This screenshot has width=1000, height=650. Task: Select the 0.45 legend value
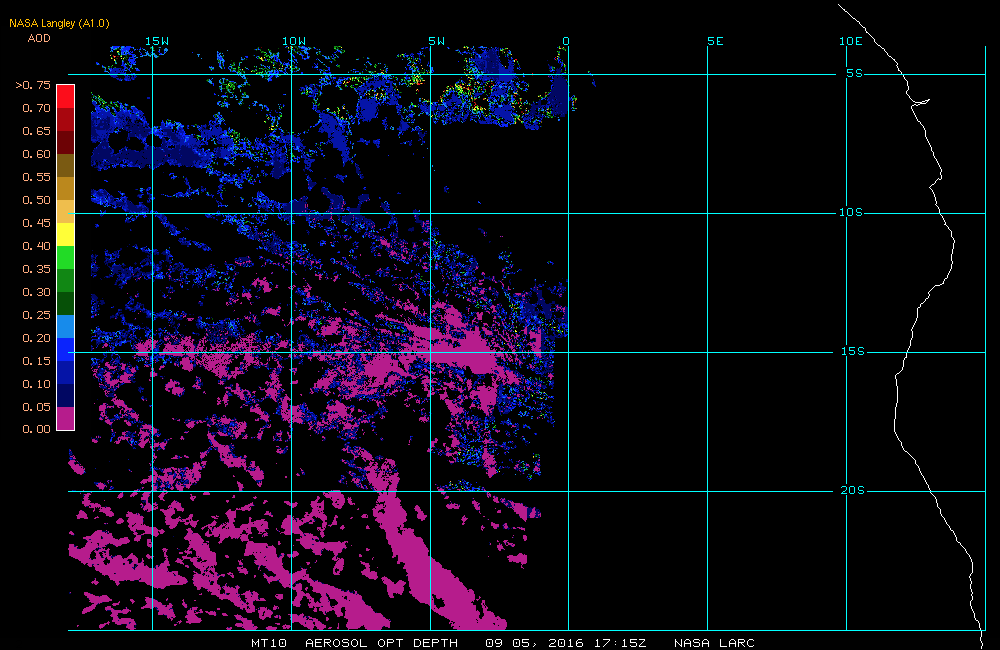(36, 223)
